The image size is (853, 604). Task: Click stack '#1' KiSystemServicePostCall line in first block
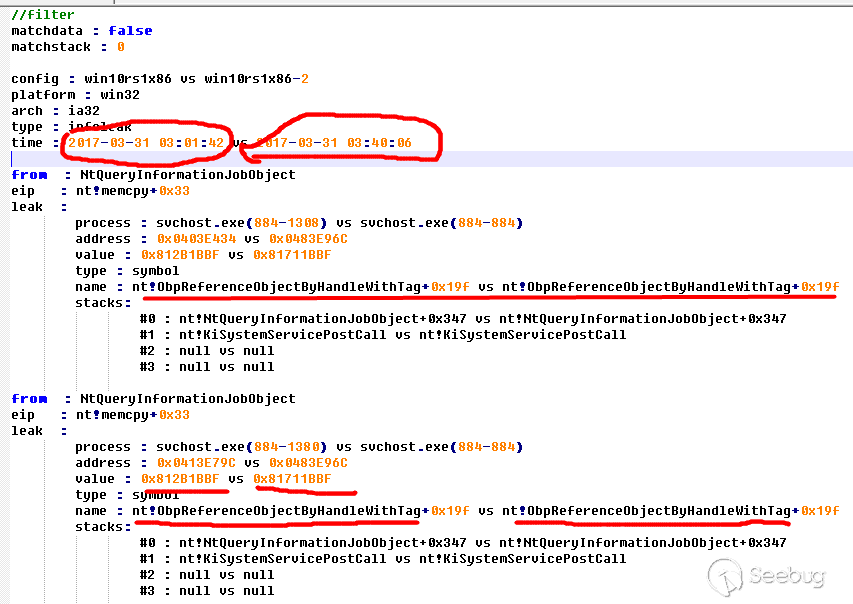tap(383, 335)
